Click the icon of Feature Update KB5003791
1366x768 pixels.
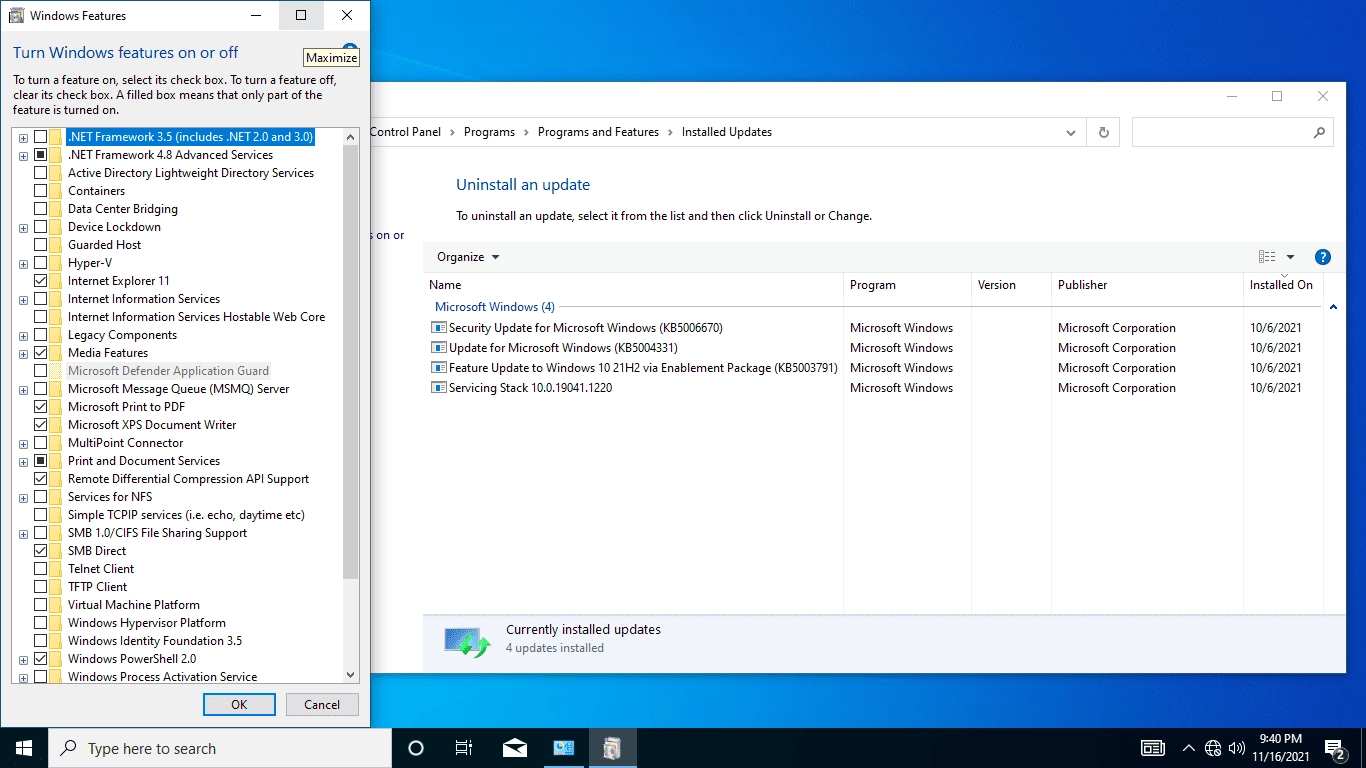[438, 368]
